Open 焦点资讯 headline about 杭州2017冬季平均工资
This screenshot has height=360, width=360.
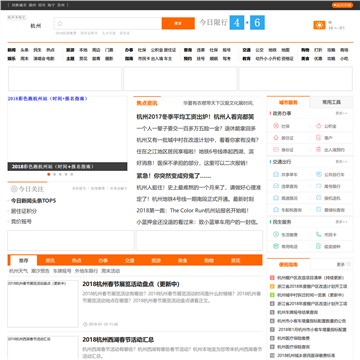(195, 117)
